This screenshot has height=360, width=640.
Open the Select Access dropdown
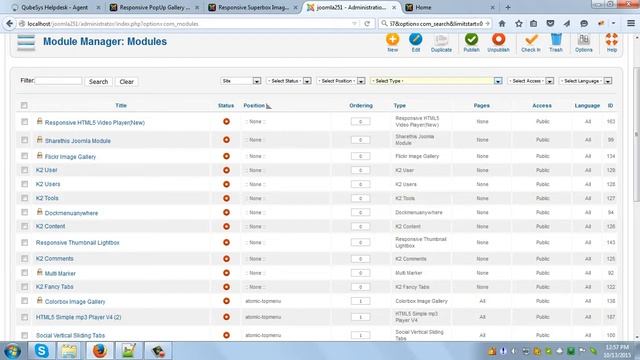click(531, 81)
